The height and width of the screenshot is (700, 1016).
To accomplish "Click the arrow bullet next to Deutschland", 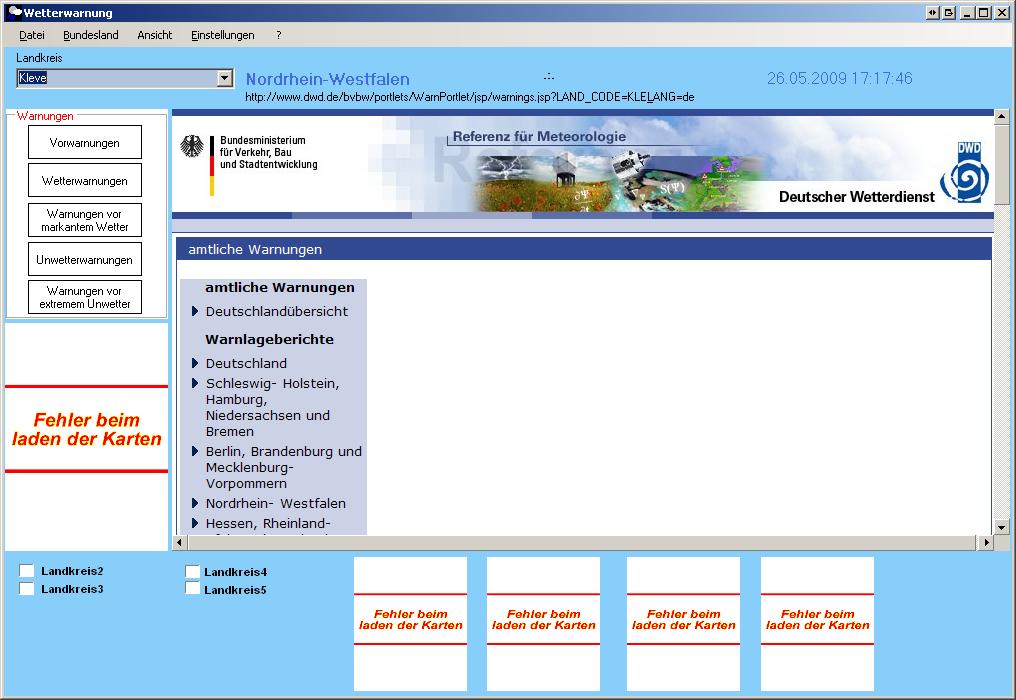I will click(x=196, y=363).
